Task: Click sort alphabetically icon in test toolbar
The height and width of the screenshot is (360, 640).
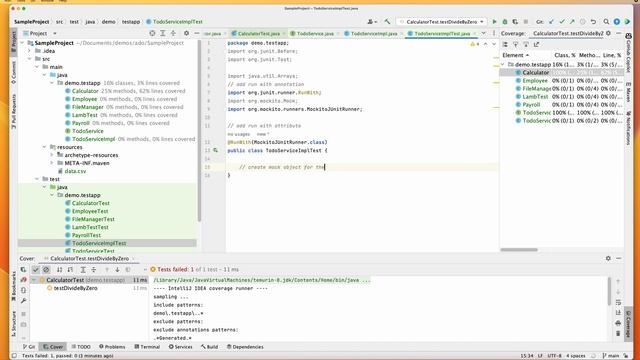Action: (60, 270)
